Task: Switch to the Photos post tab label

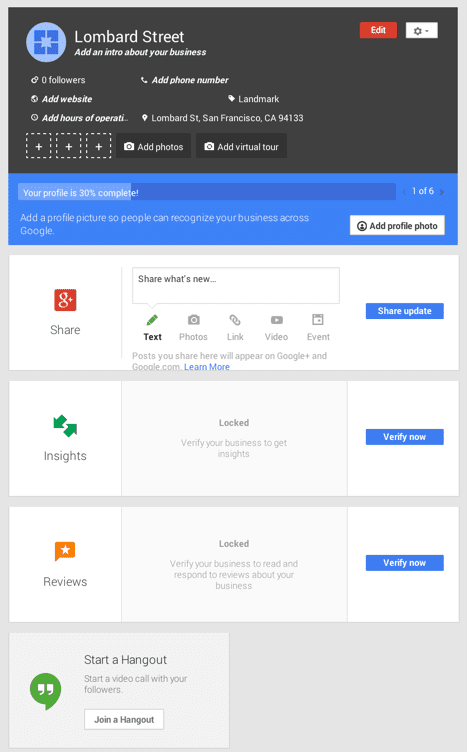Action: [193, 337]
